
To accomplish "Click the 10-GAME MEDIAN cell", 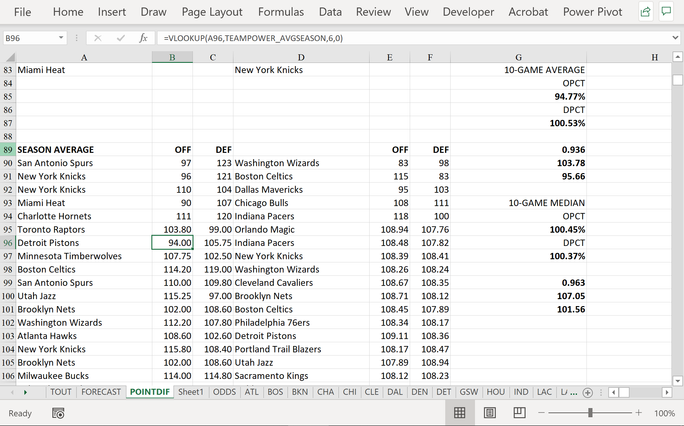I will tap(518, 203).
